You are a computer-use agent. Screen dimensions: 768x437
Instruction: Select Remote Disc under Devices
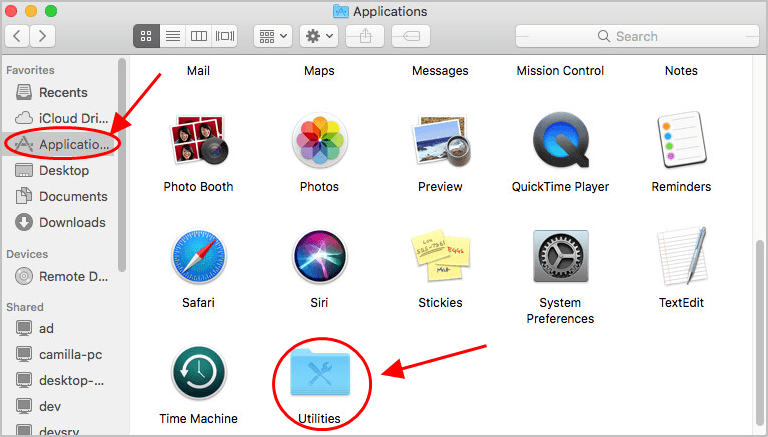point(58,276)
